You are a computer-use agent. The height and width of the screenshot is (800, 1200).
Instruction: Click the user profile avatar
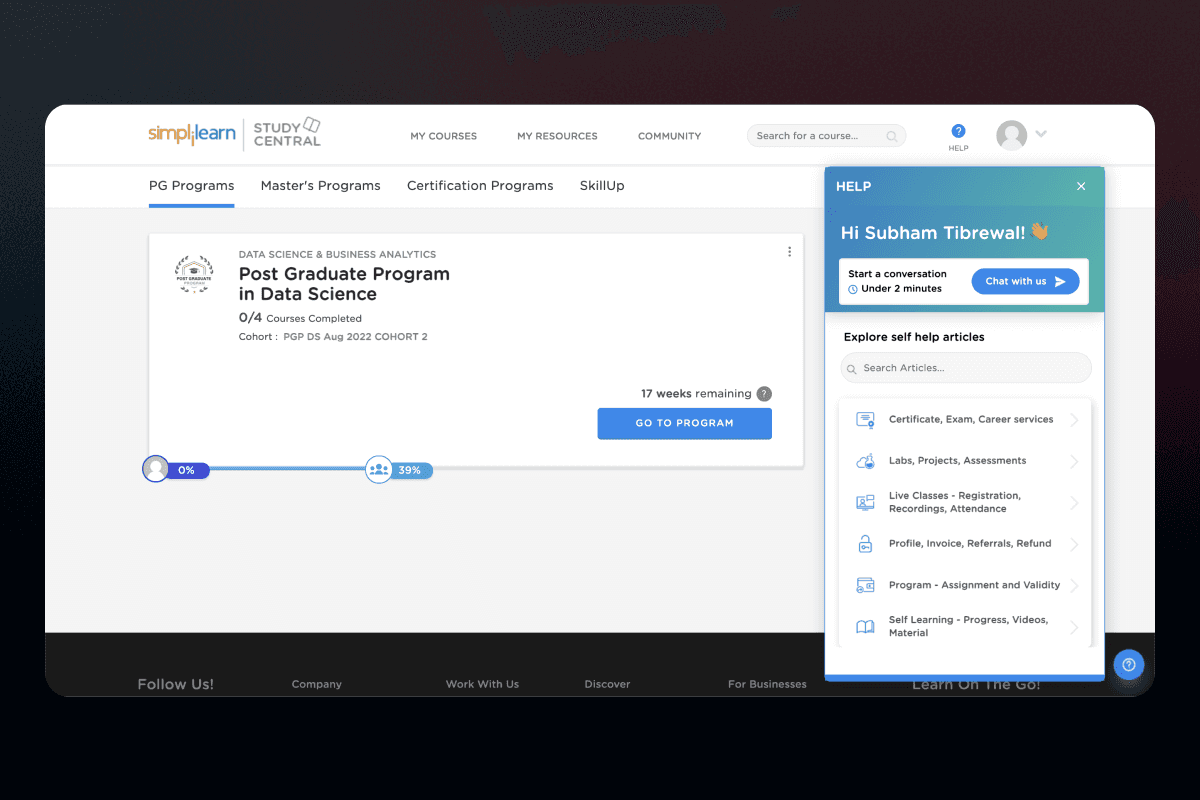[x=1012, y=135]
